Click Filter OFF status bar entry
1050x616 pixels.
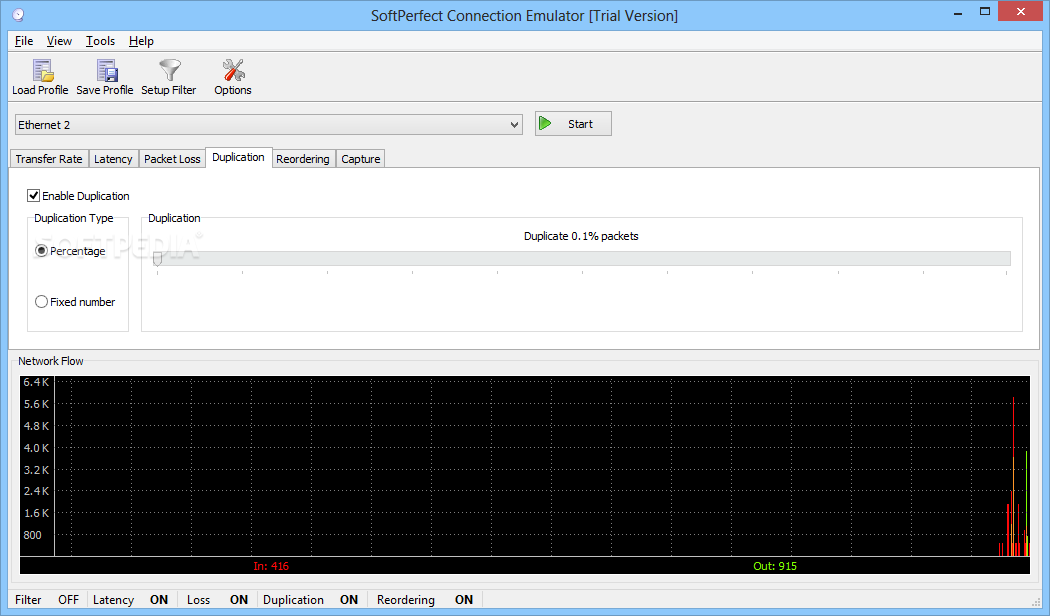pyautogui.click(x=47, y=599)
